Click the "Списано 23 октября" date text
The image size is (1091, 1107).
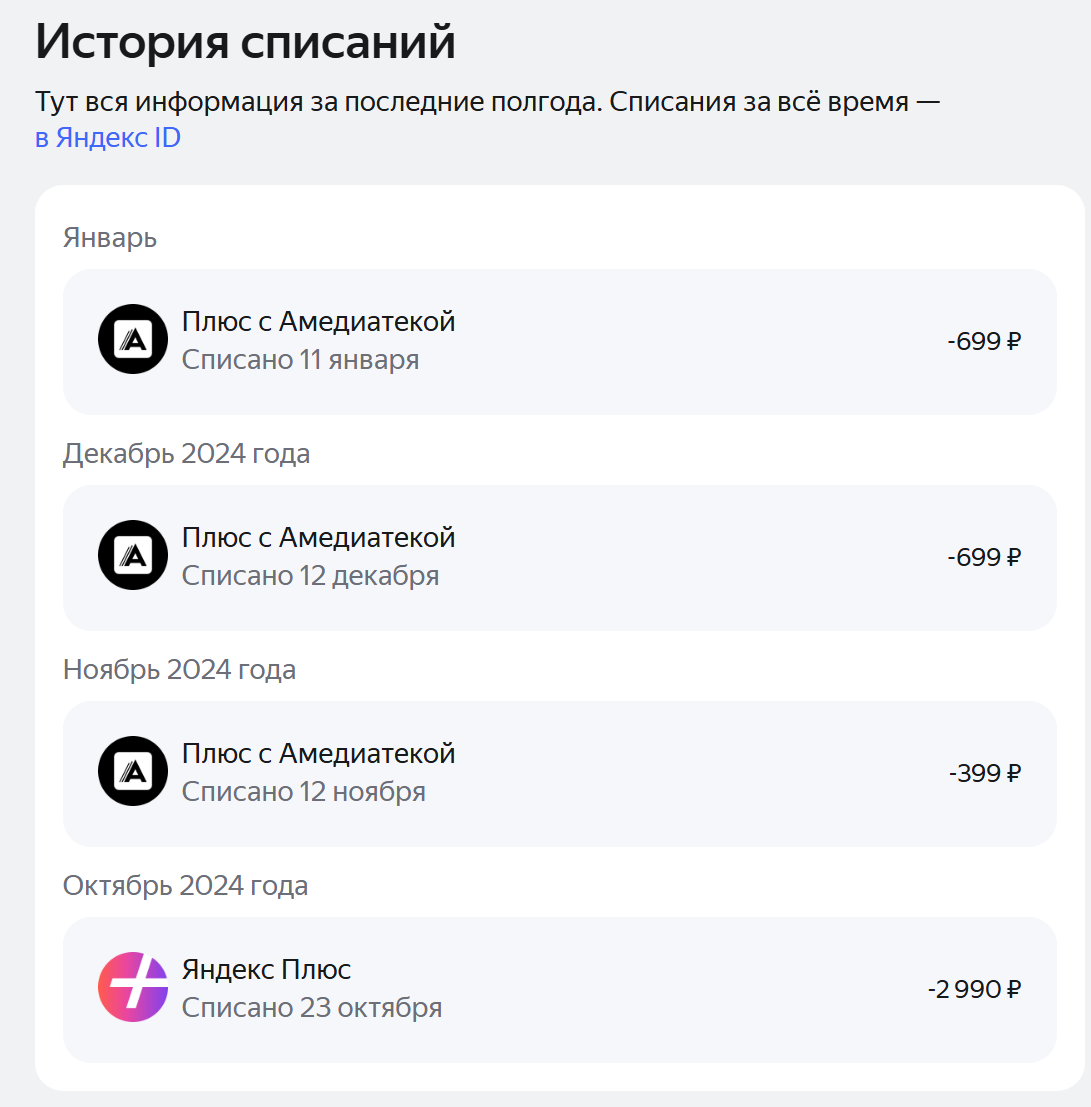click(311, 1008)
